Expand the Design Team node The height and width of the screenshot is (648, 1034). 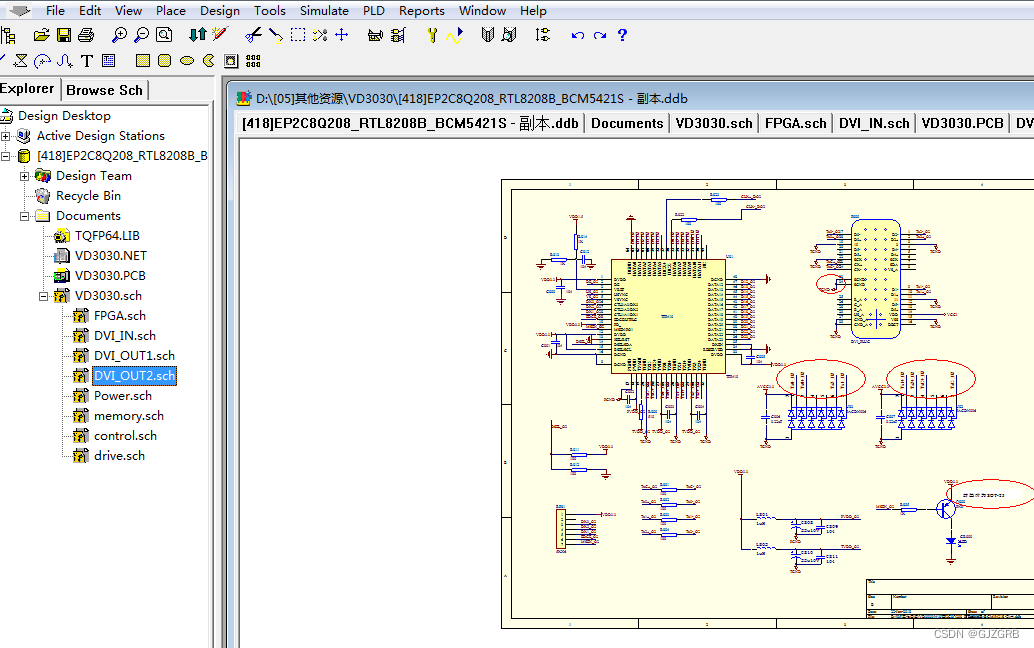tap(22, 175)
